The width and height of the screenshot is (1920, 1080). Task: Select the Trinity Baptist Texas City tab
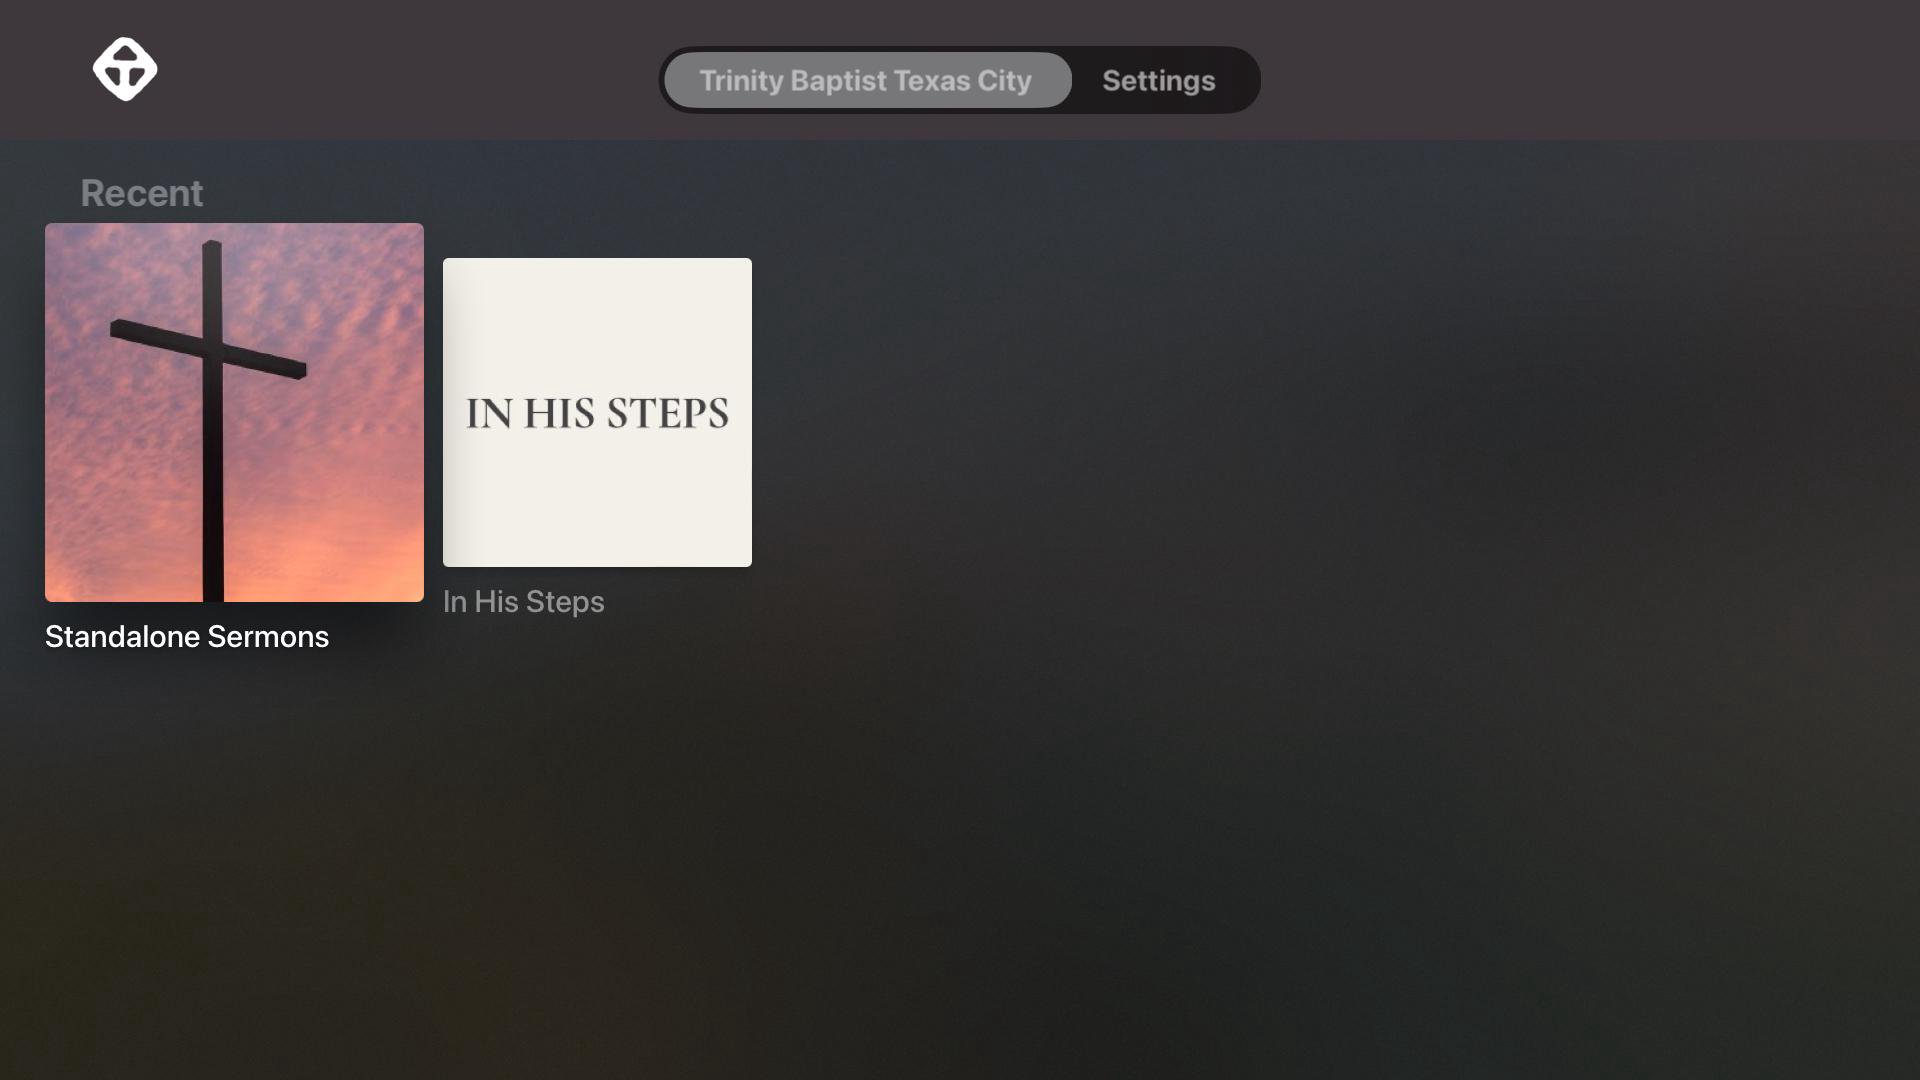point(866,80)
